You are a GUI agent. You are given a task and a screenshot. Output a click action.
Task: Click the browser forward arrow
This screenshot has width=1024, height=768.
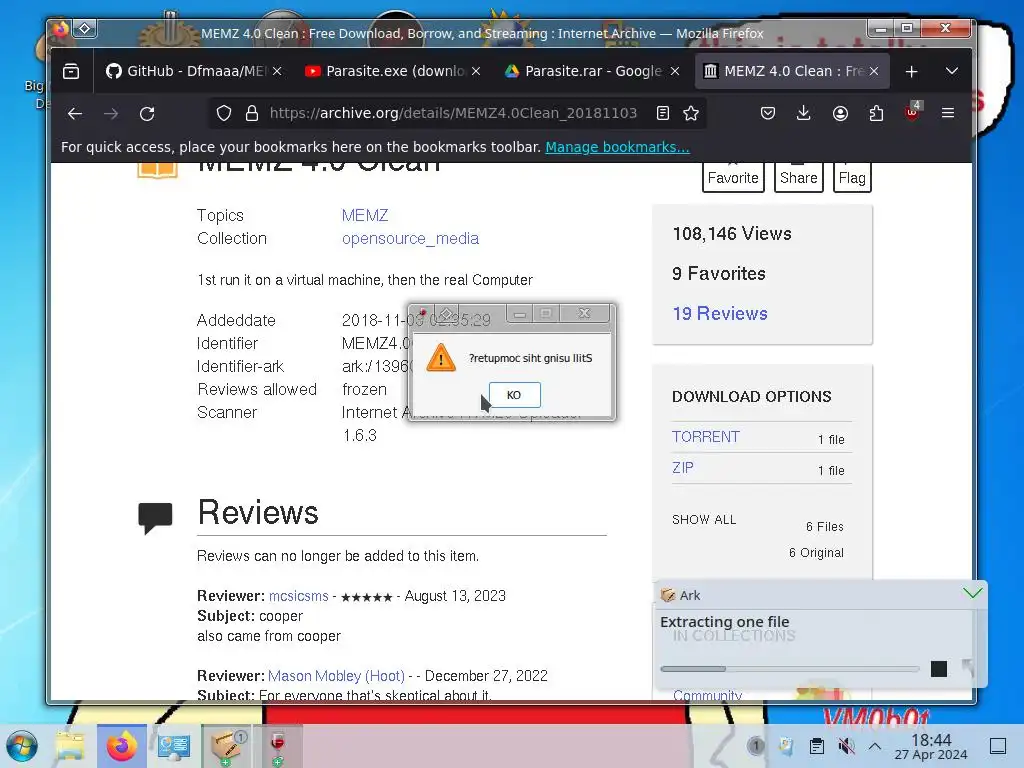click(111, 114)
